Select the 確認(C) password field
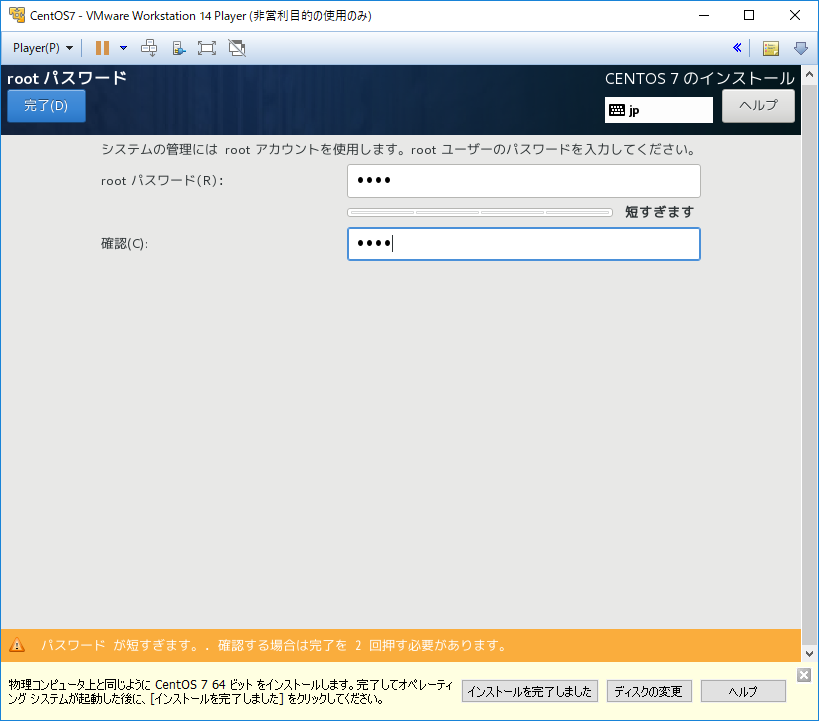 (522, 244)
